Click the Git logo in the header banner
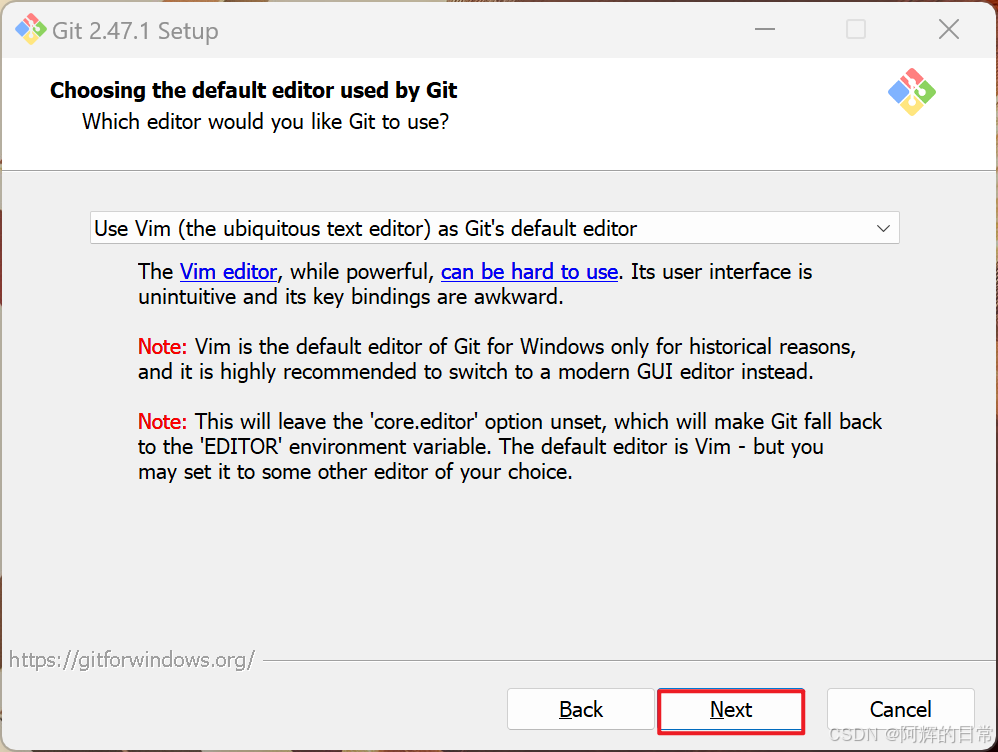Image resolution: width=998 pixels, height=752 pixels. pos(911,92)
